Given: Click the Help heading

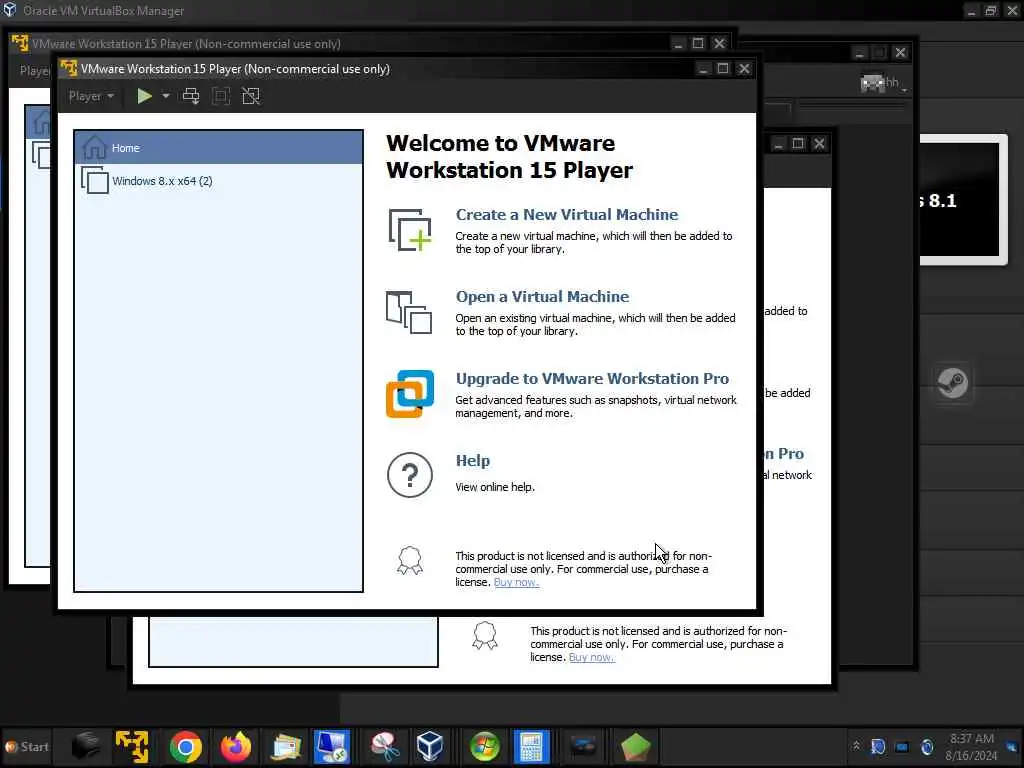Looking at the screenshot, I should coord(472,460).
